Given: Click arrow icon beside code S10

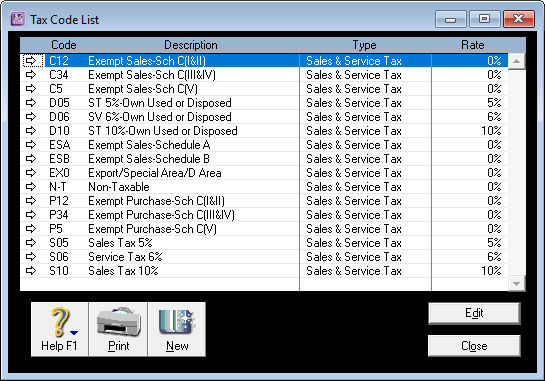Looking at the screenshot, I should pyautogui.click(x=31, y=271).
